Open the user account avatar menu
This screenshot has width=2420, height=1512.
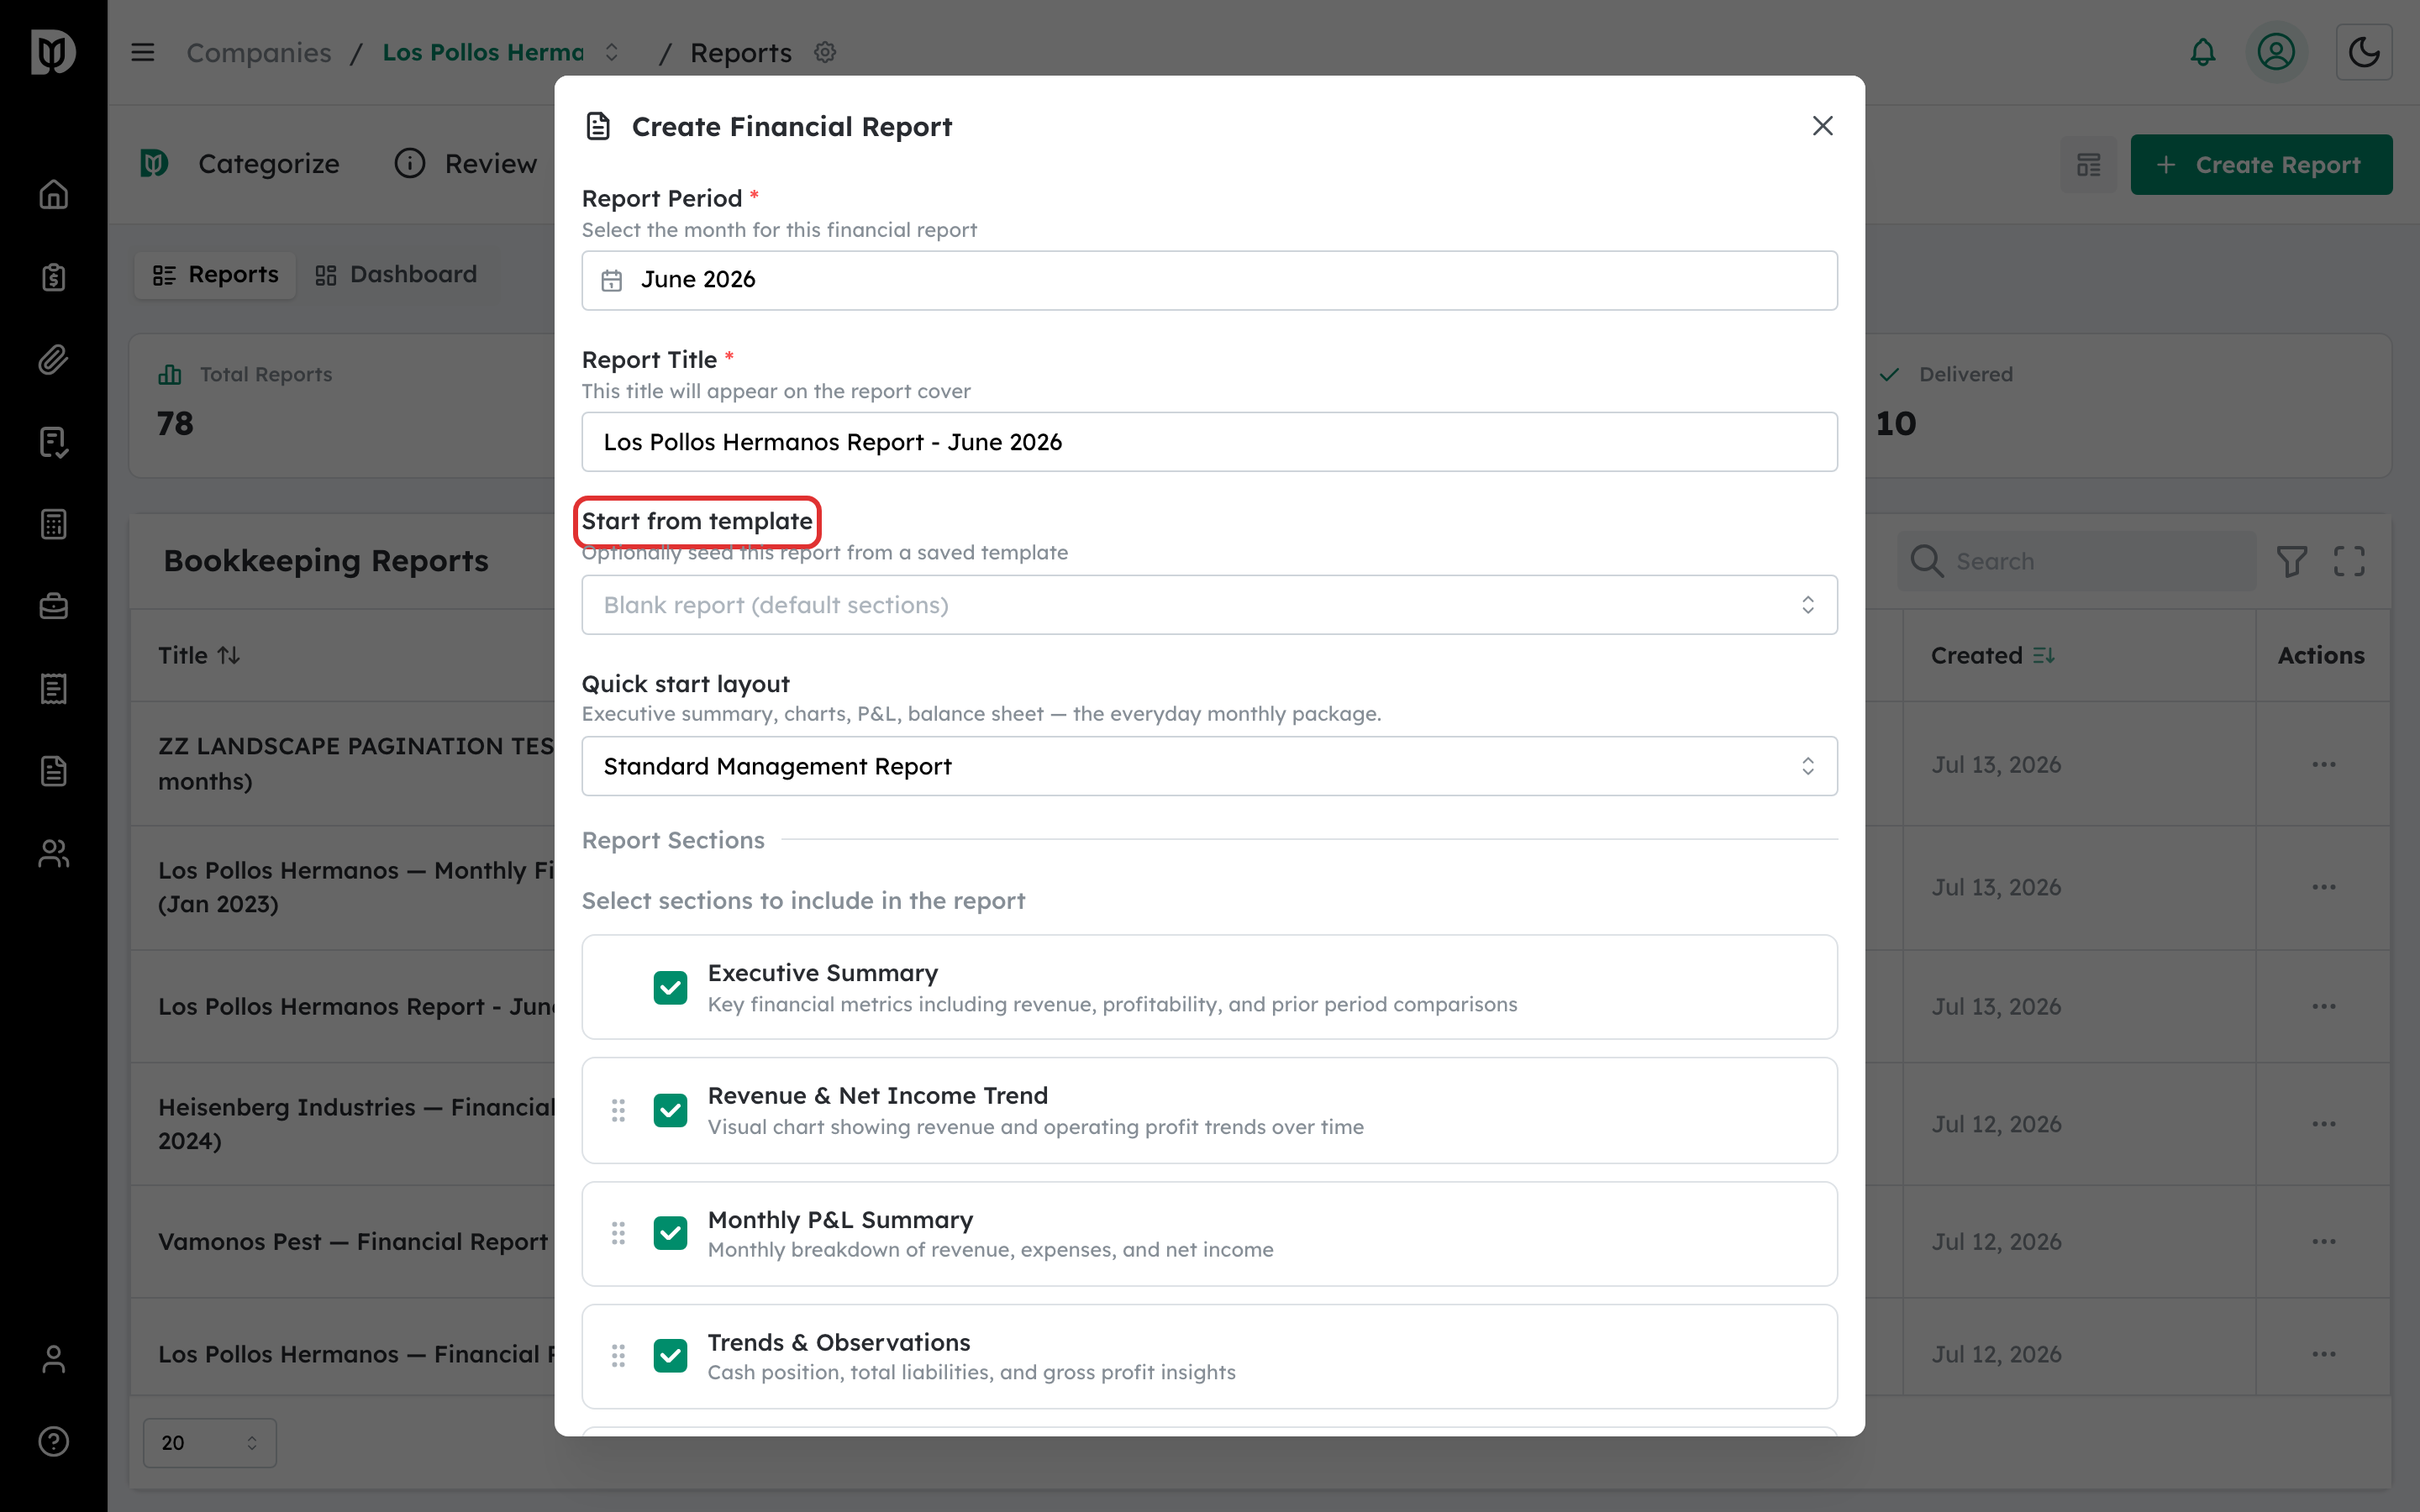tap(2276, 52)
